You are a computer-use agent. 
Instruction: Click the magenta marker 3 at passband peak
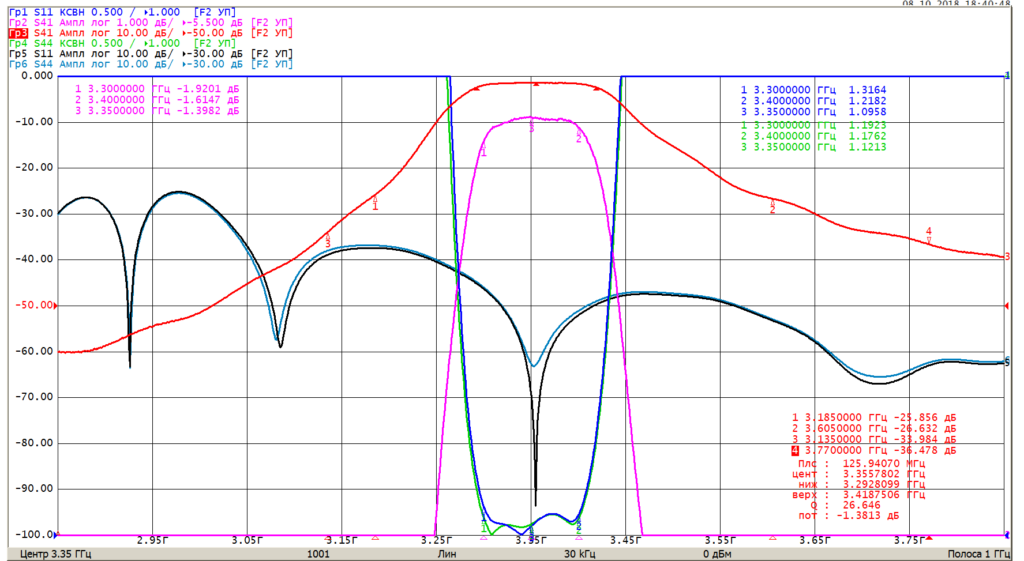[x=531, y=125]
